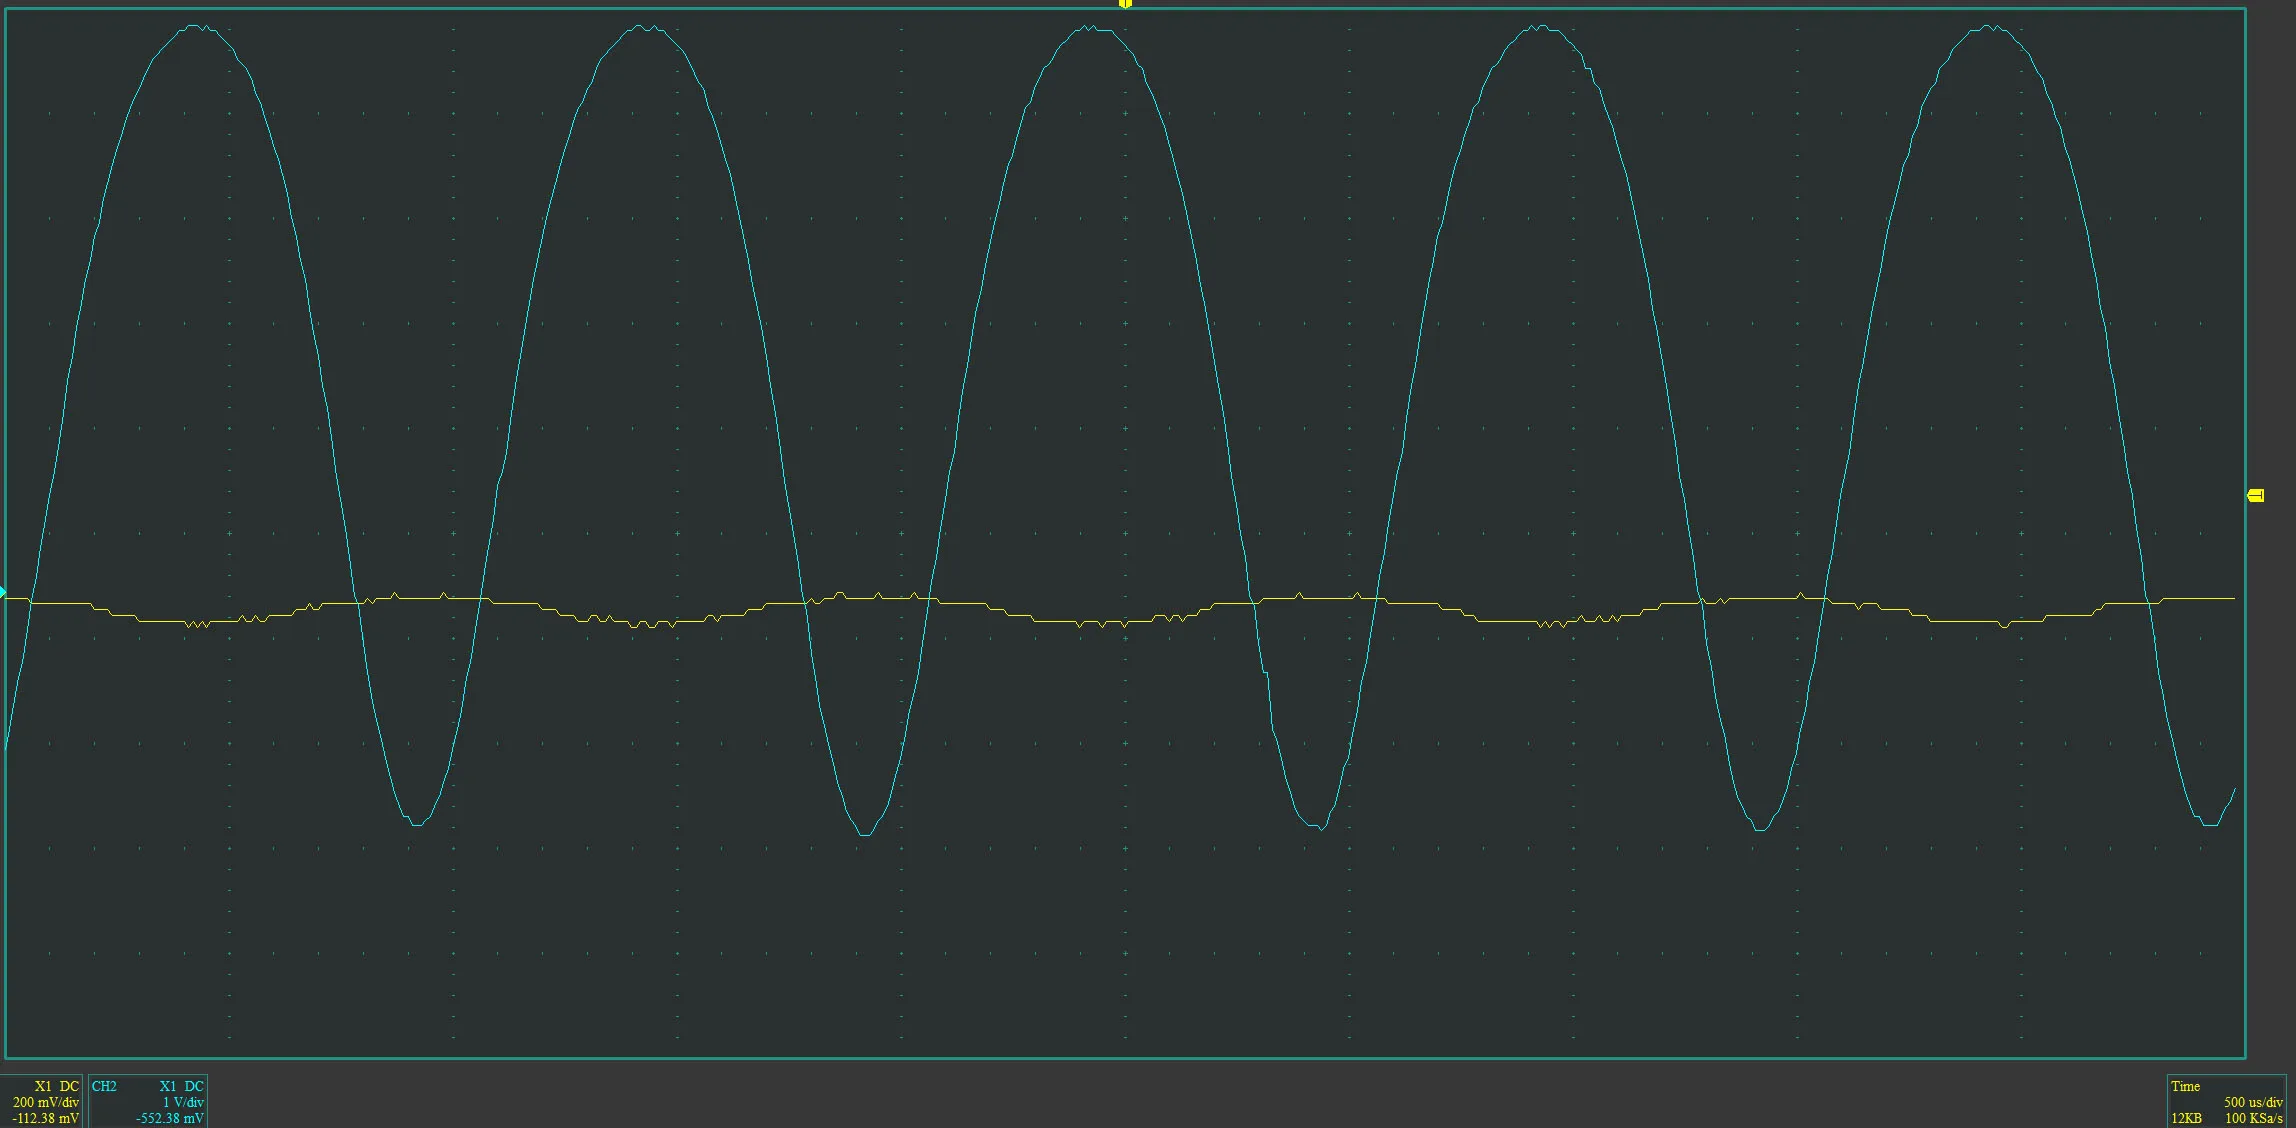Click the 12KB memory depth value

click(x=2186, y=1118)
